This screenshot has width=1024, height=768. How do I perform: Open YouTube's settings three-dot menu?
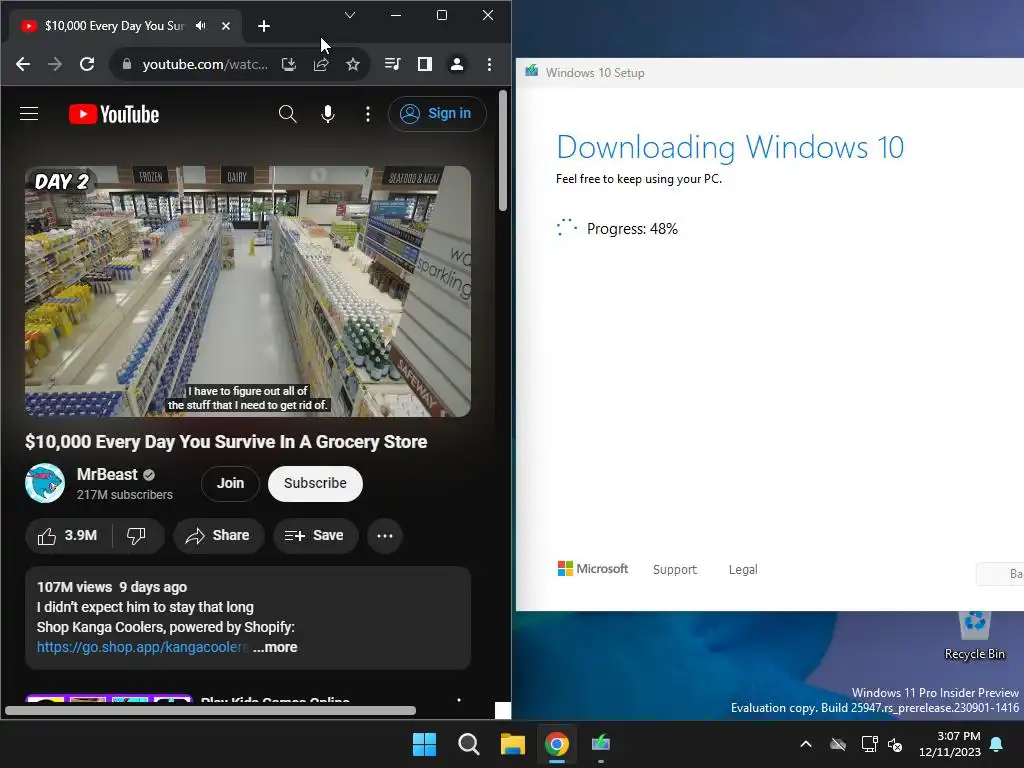pyautogui.click(x=368, y=114)
